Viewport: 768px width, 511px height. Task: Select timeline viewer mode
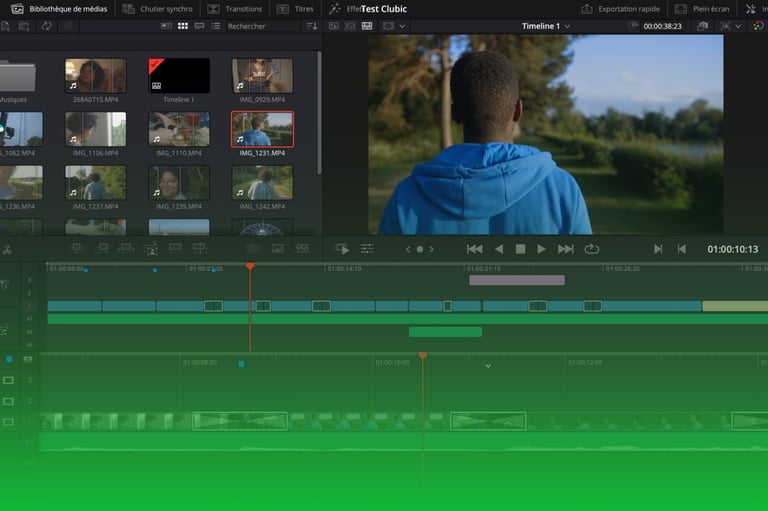click(367, 26)
